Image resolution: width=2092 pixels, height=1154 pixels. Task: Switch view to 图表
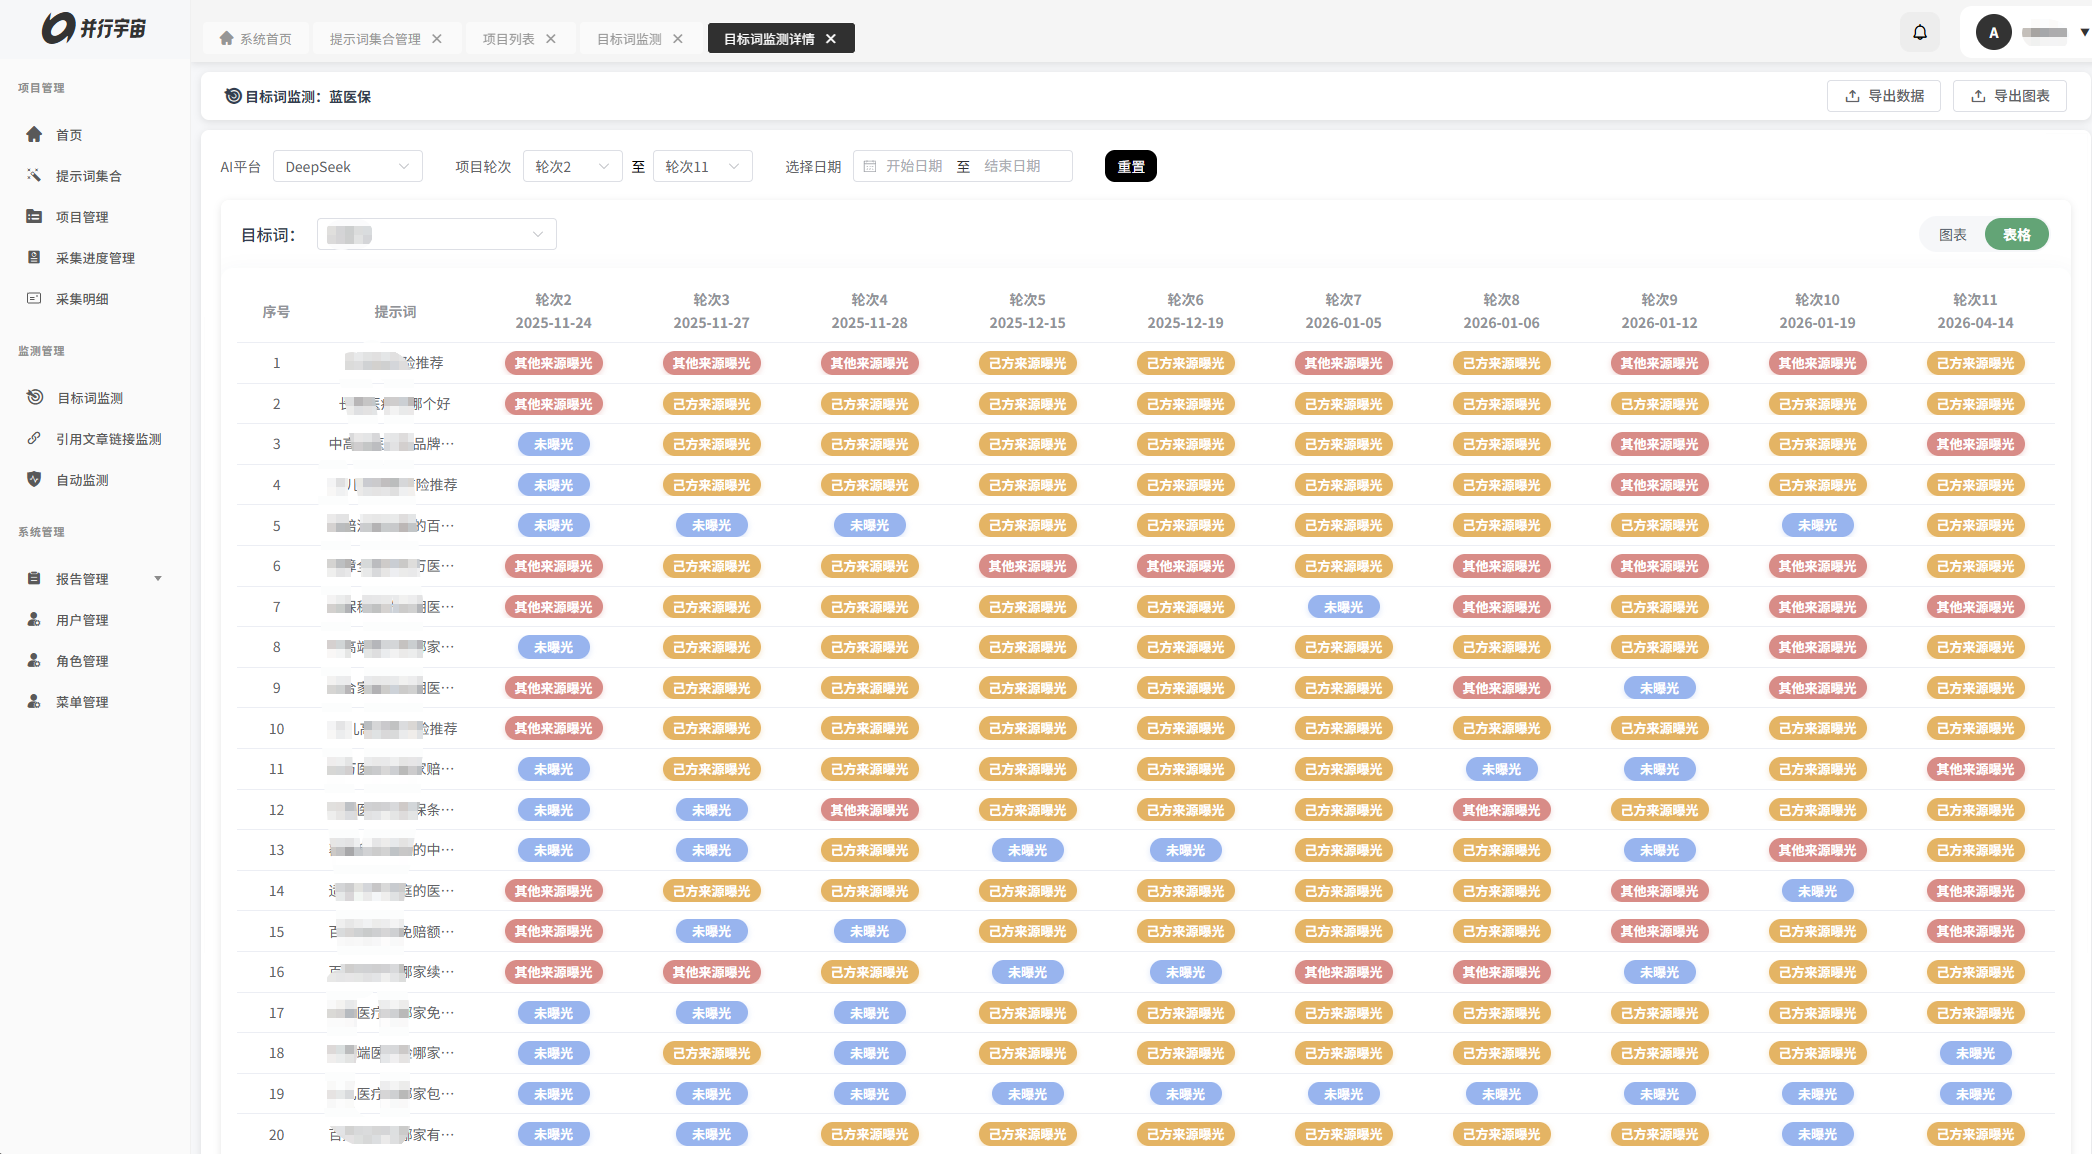coord(1952,235)
